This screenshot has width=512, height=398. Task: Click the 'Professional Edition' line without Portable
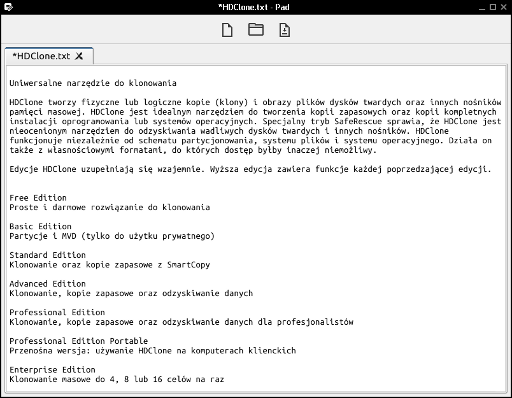click(57, 312)
